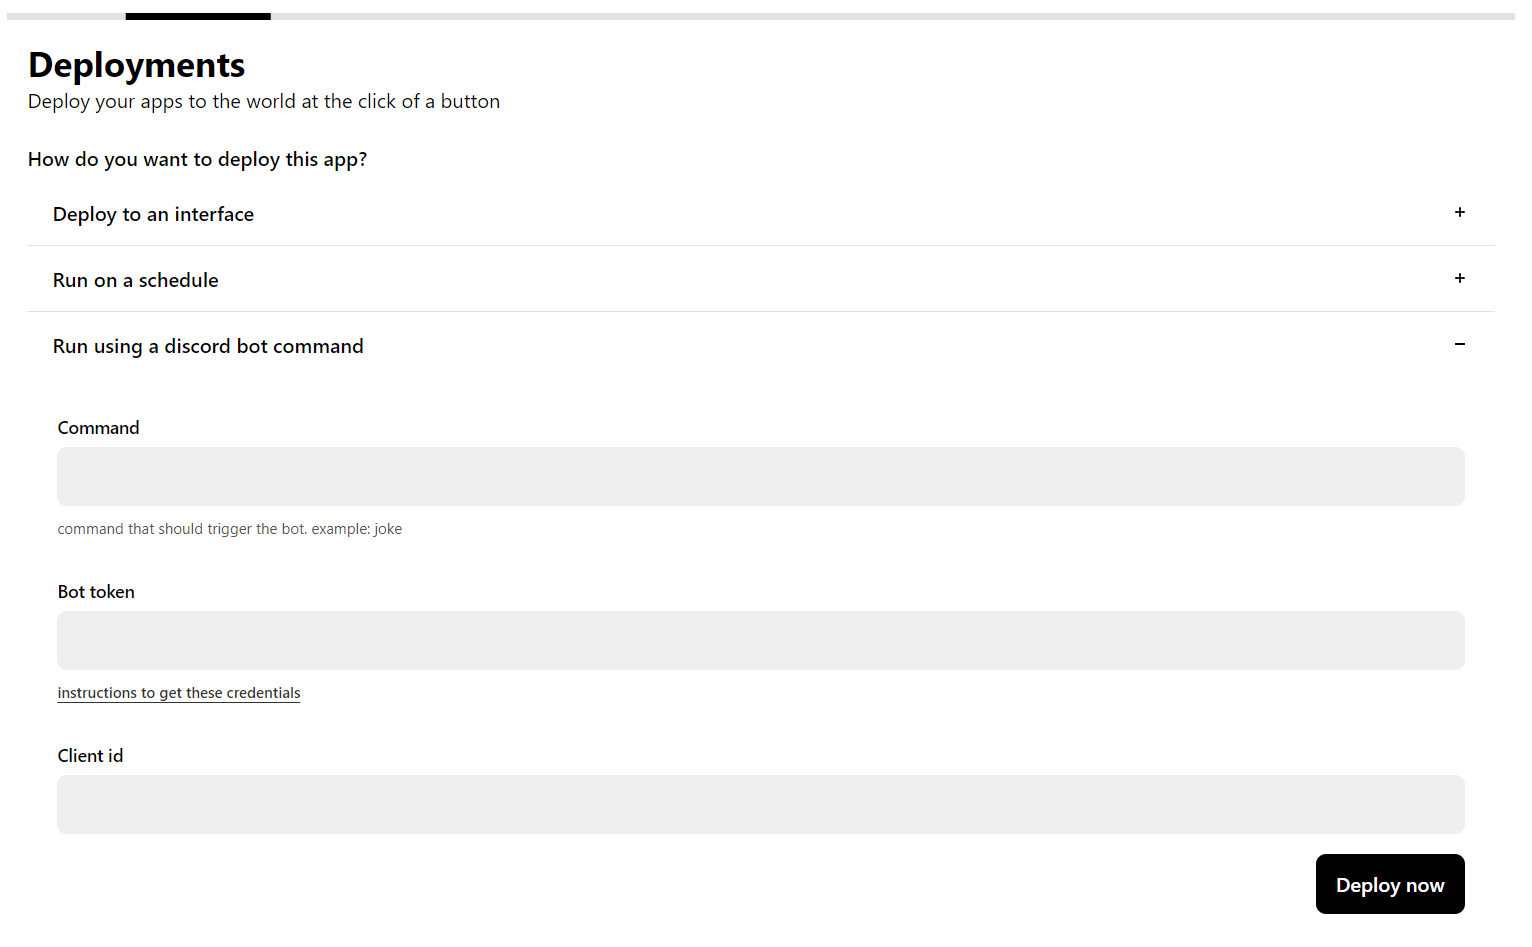The width and height of the screenshot is (1532, 947).
Task: Click the black progress segment at the top
Action: pos(197,13)
